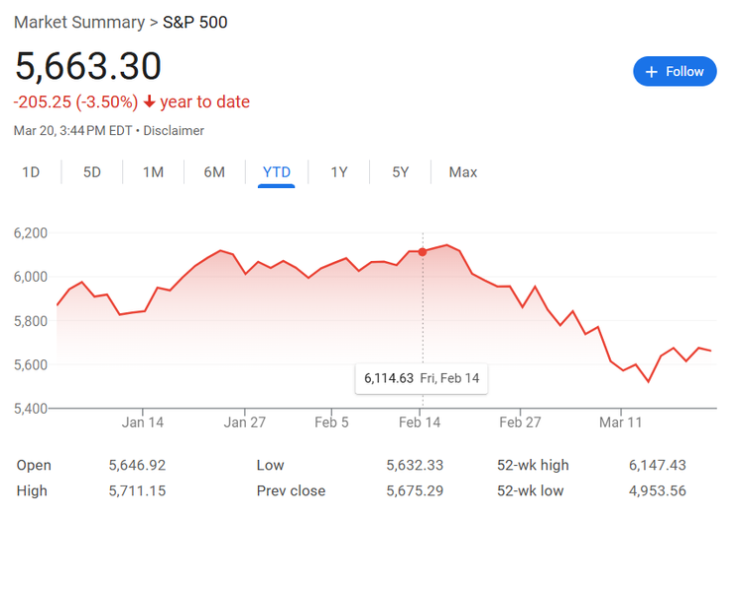Screen dimensions: 737x590
Task: Click the 52-wk high value 6,147.43
Action: 658,465
